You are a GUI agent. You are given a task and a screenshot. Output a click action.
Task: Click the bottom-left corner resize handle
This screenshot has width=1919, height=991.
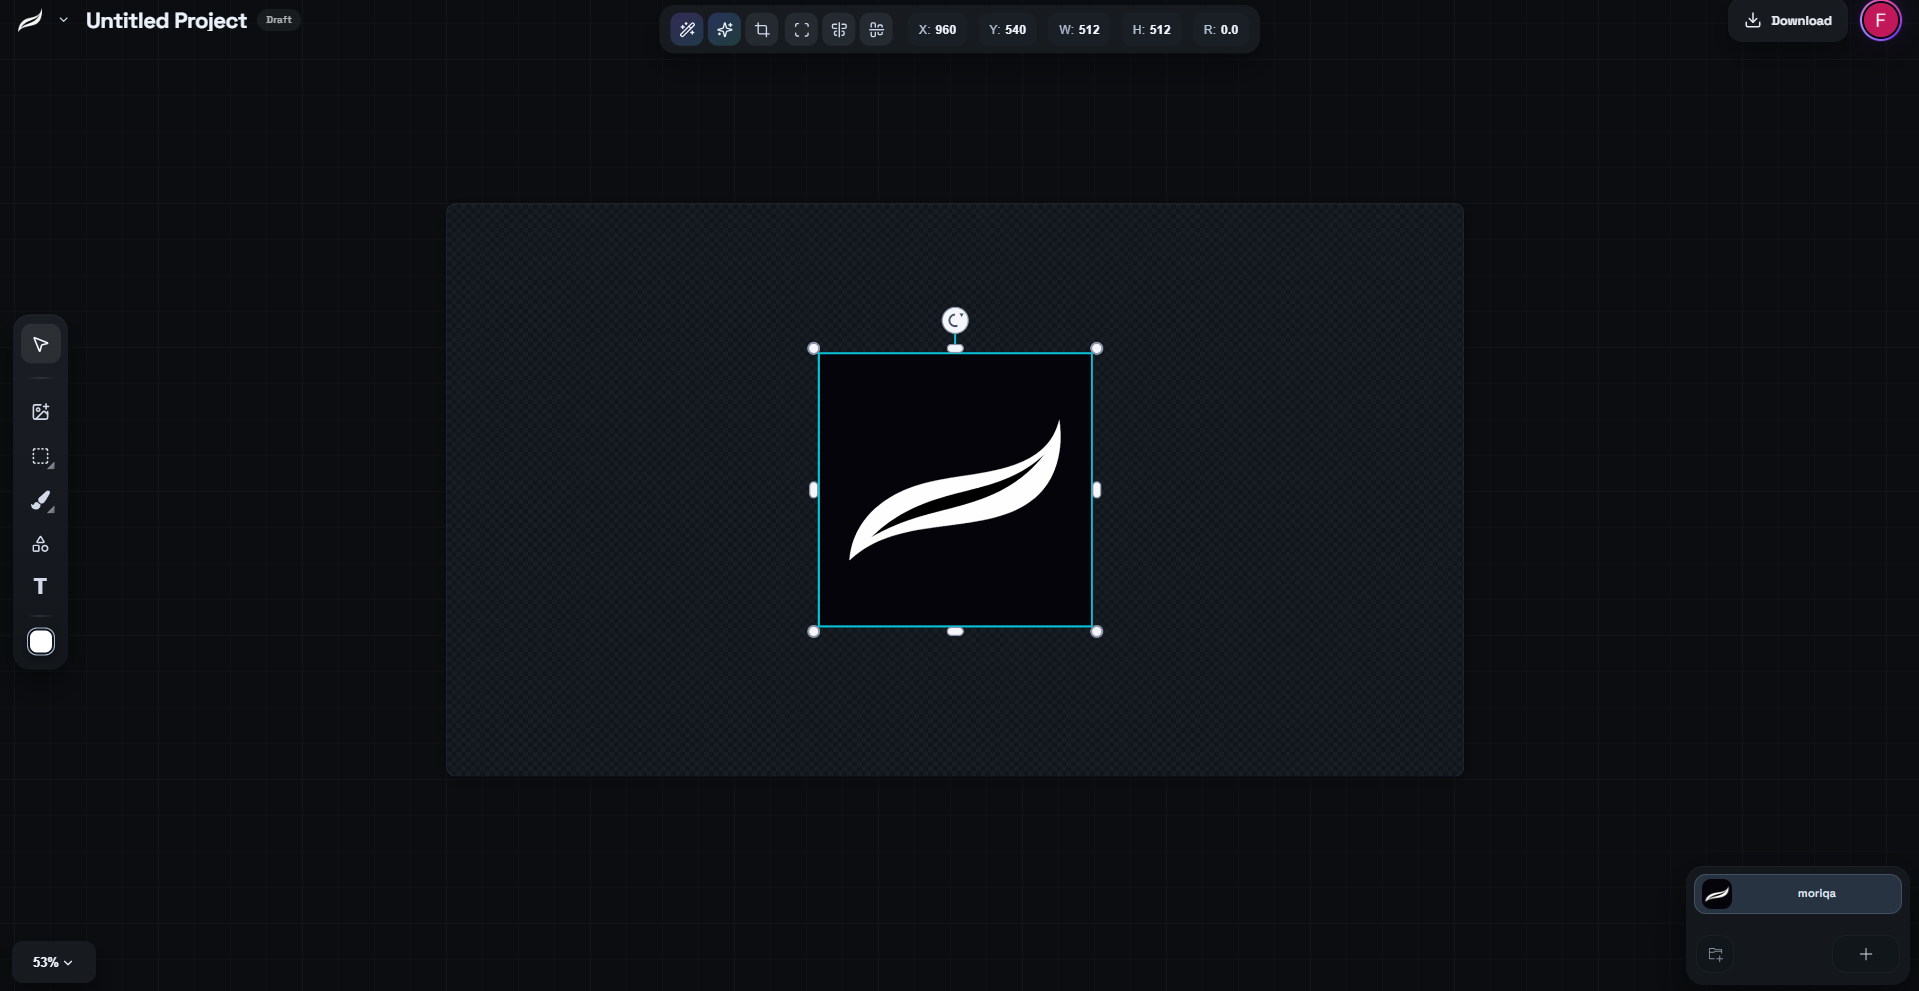tap(813, 632)
